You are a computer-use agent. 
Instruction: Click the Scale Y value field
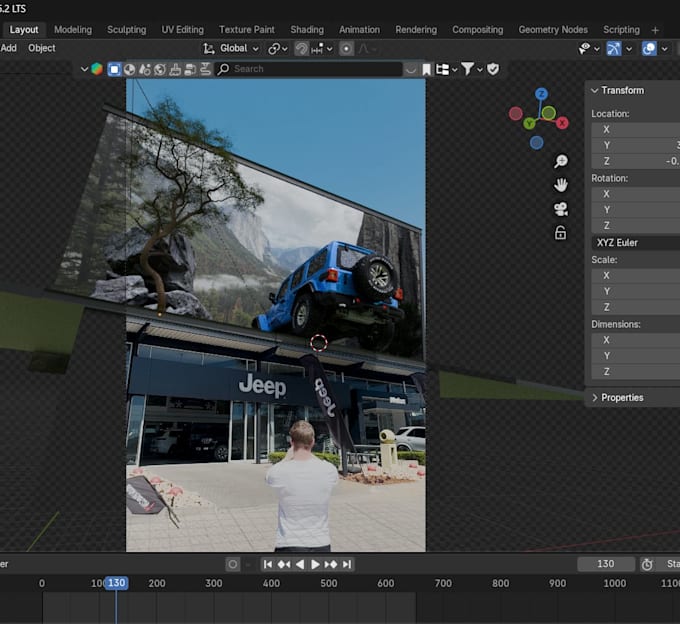(636, 291)
